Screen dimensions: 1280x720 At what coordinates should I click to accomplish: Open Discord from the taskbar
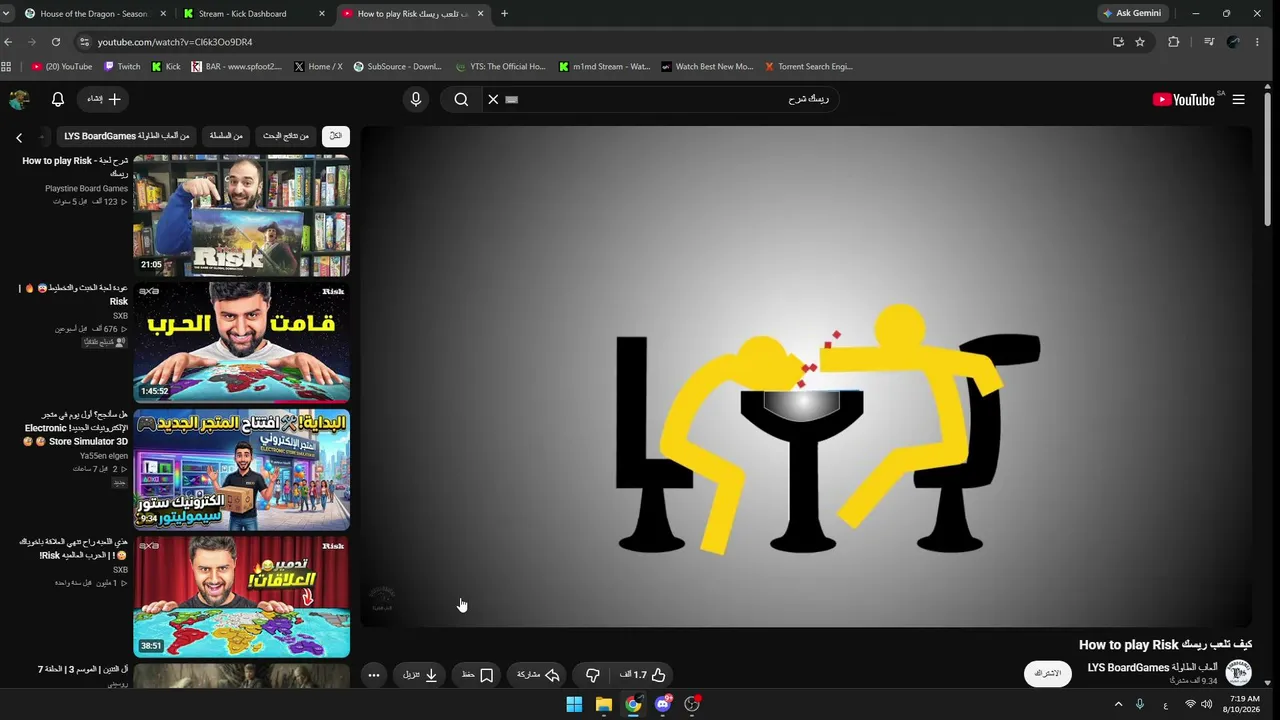pyautogui.click(x=662, y=704)
